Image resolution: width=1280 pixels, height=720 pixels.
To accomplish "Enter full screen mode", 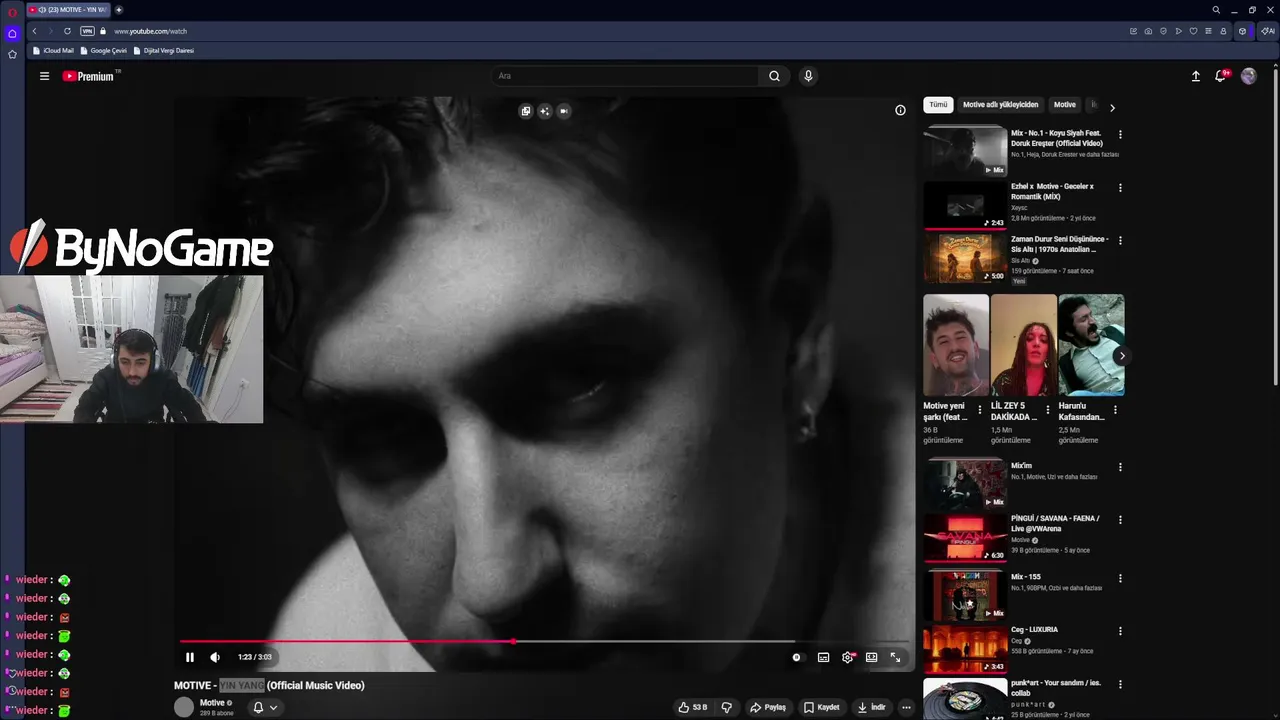I will [896, 657].
